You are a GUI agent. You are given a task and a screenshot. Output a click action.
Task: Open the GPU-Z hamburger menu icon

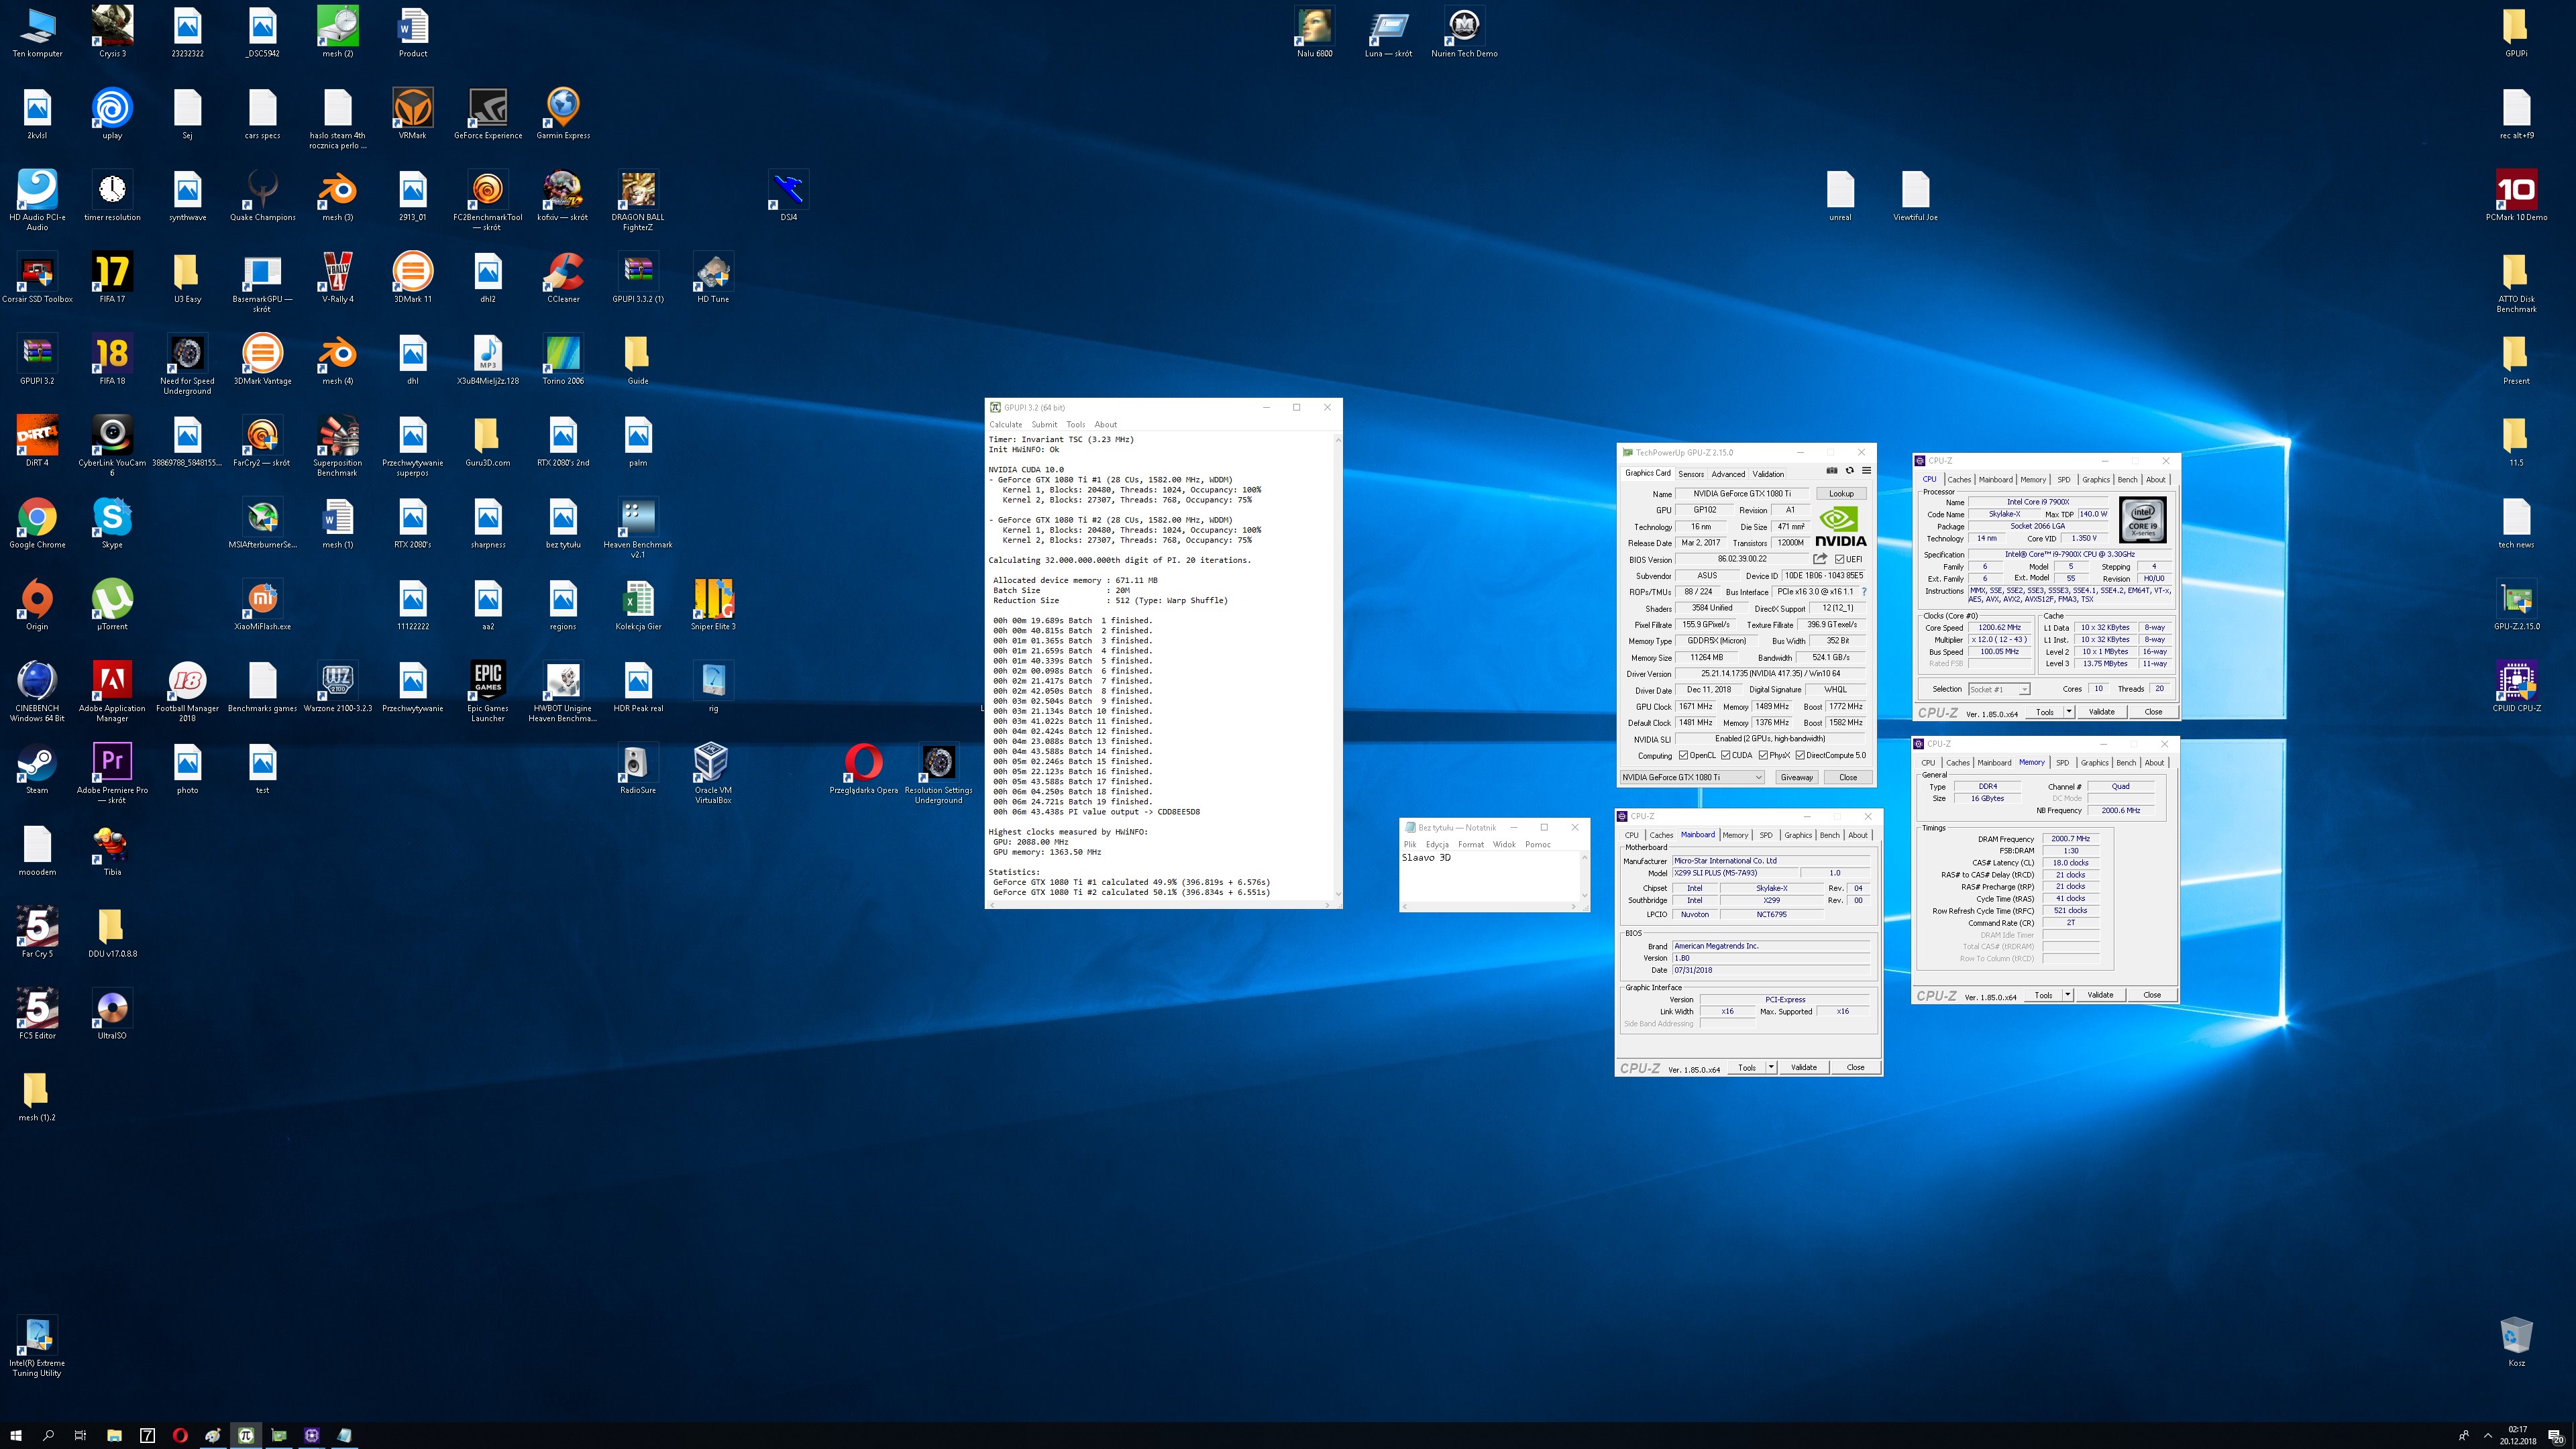pos(1866,470)
